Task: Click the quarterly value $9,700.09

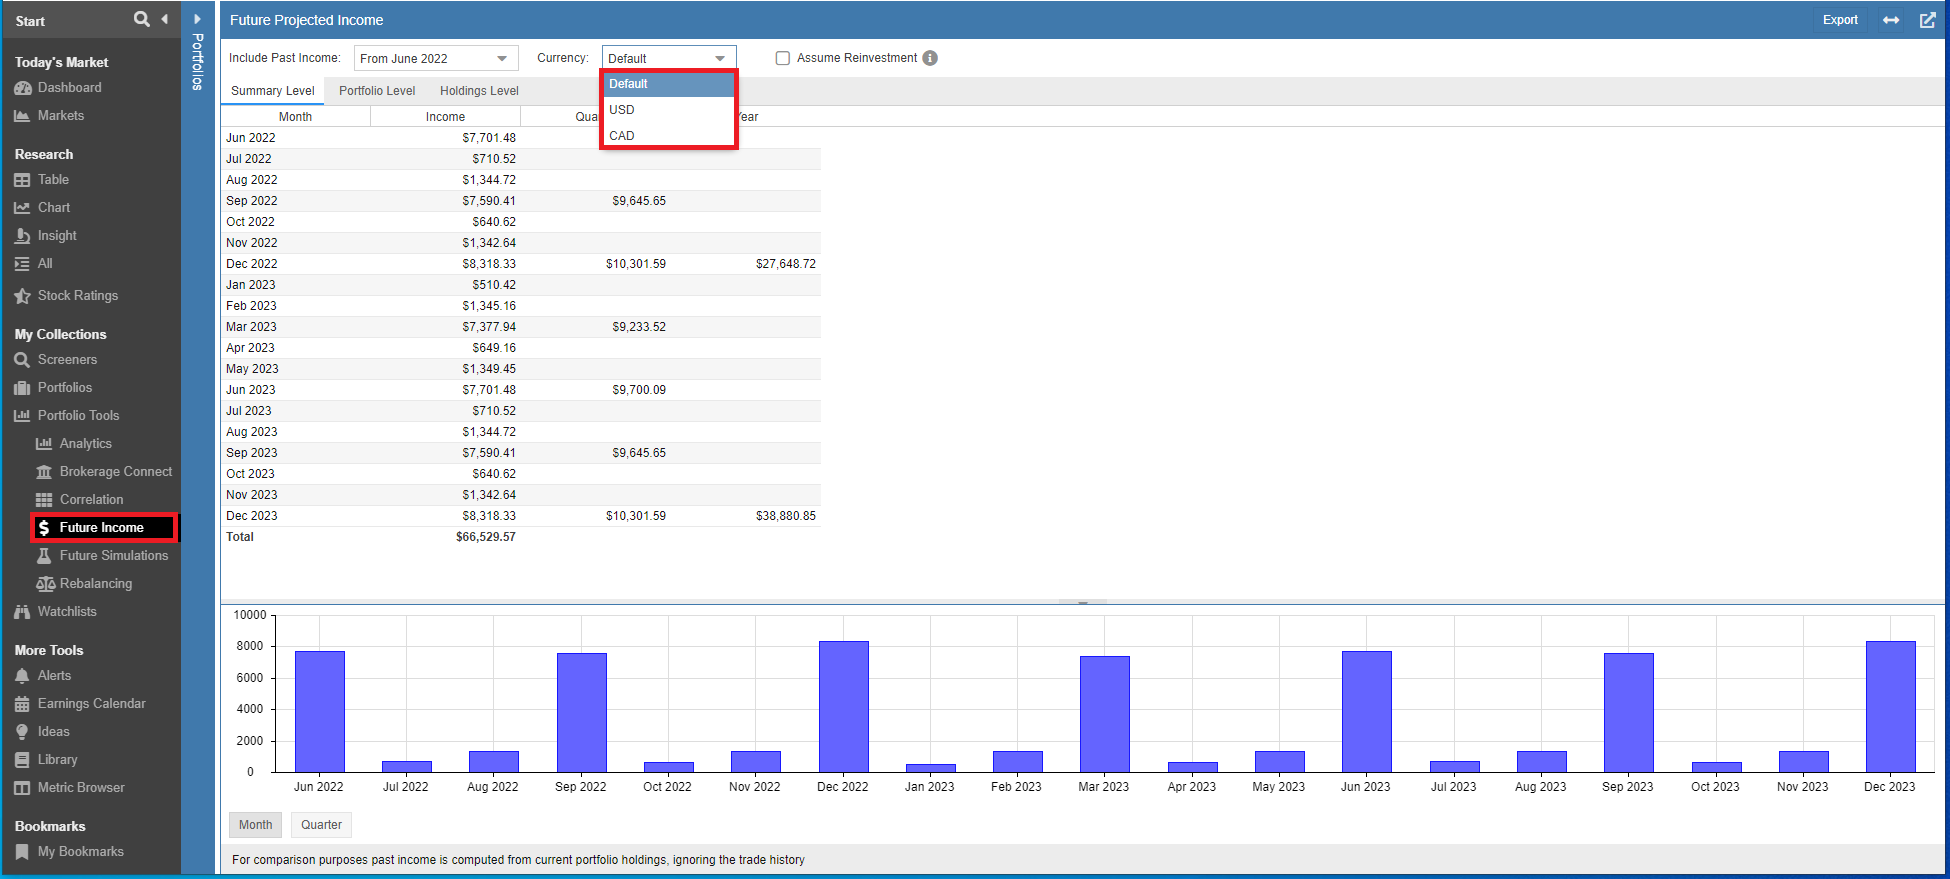Action: [x=639, y=390]
